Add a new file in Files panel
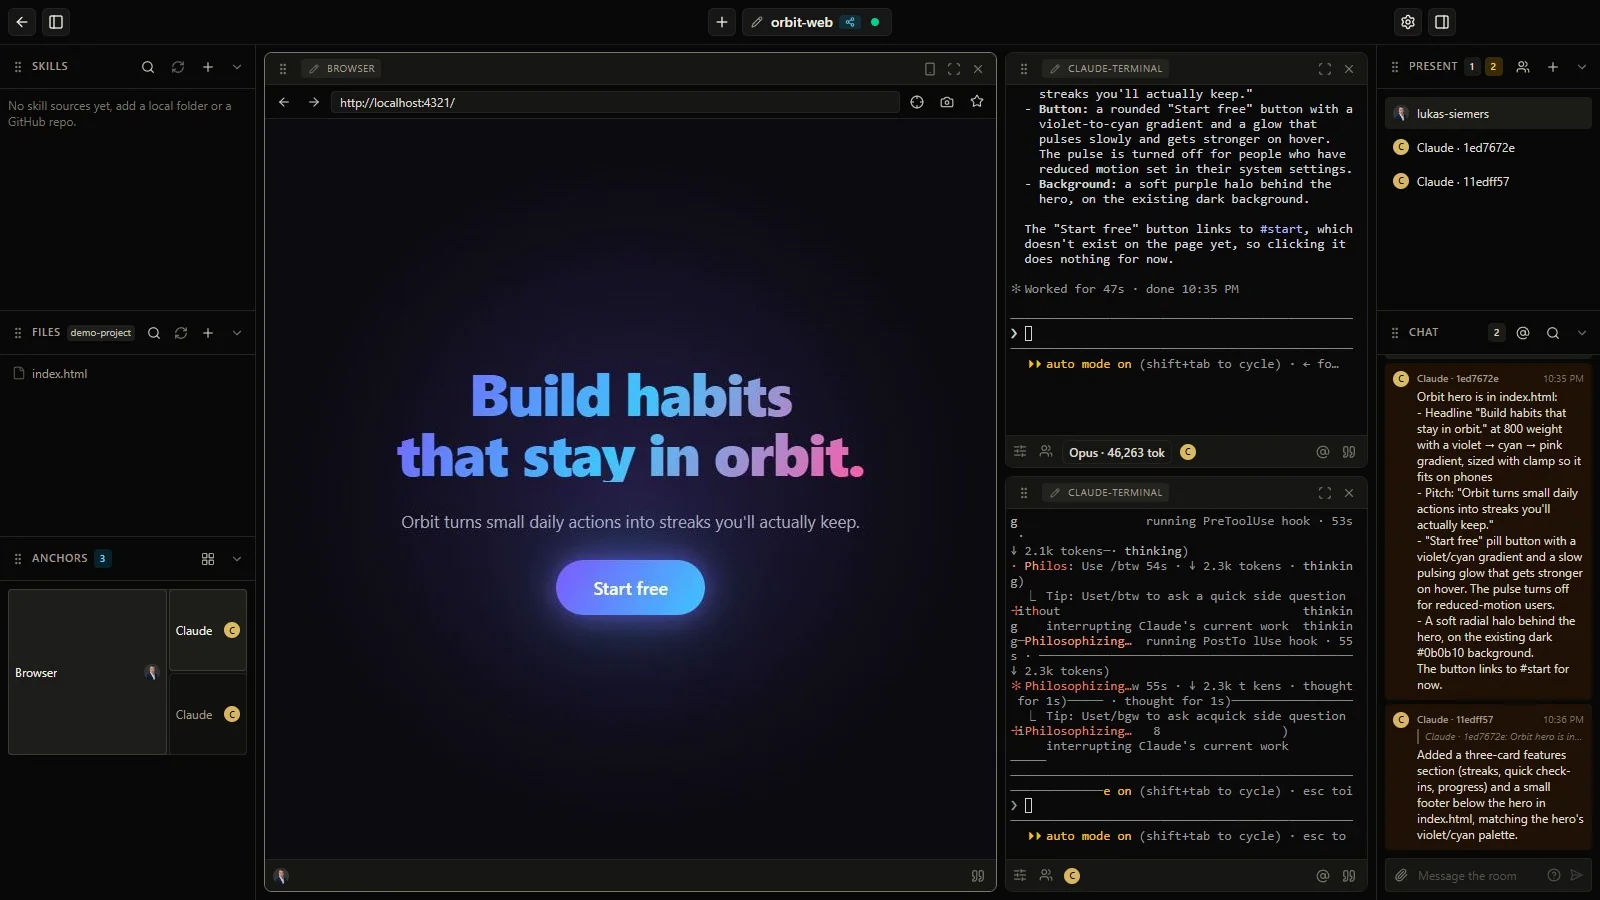1600x900 pixels. (208, 333)
